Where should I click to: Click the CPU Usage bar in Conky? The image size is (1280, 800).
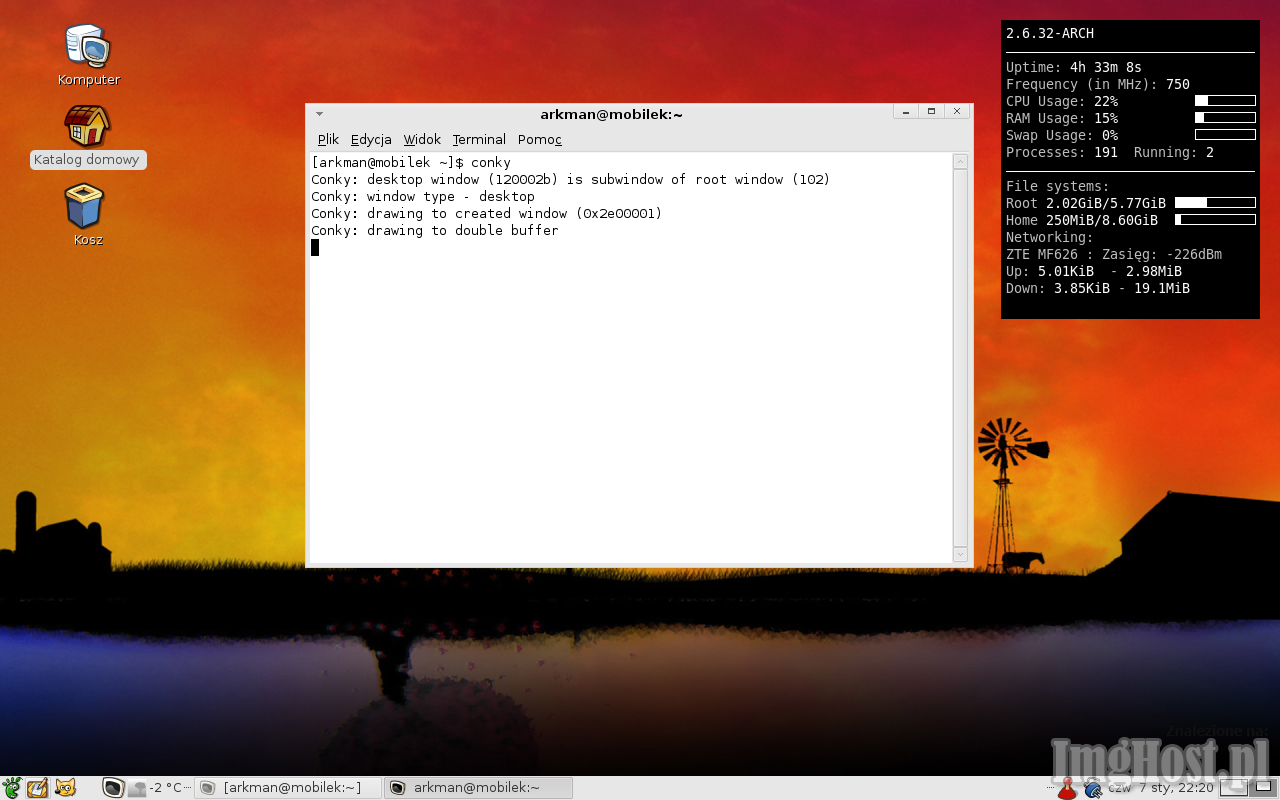pyautogui.click(x=1225, y=101)
